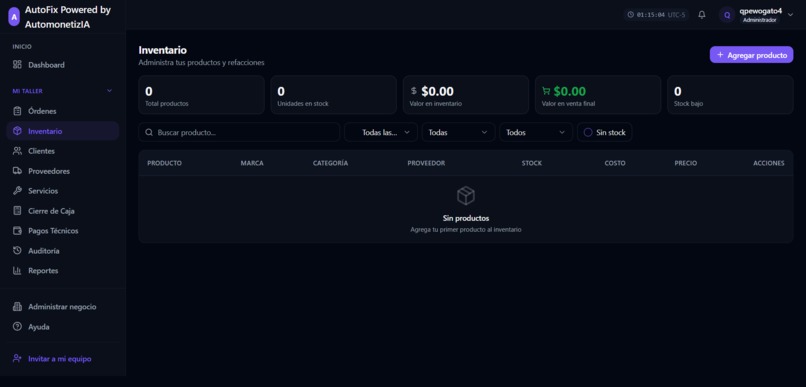Collapse the MI TALLER section chevron
The width and height of the screenshot is (806, 387).
pyautogui.click(x=109, y=91)
